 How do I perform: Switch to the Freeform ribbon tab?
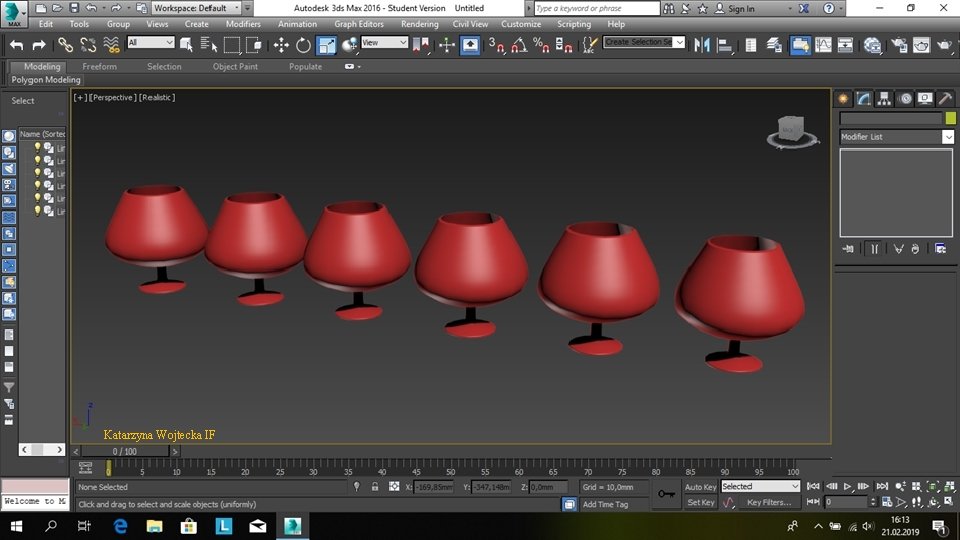click(99, 67)
